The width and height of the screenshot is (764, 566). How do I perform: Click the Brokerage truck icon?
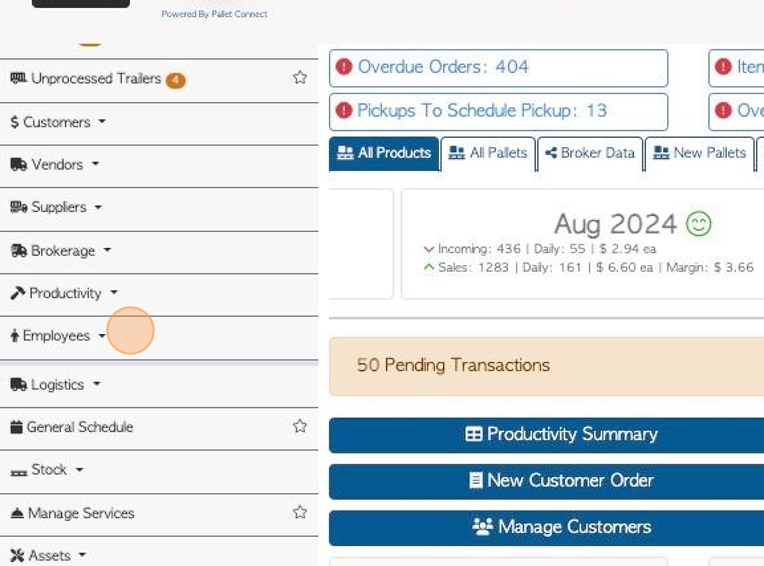18,251
